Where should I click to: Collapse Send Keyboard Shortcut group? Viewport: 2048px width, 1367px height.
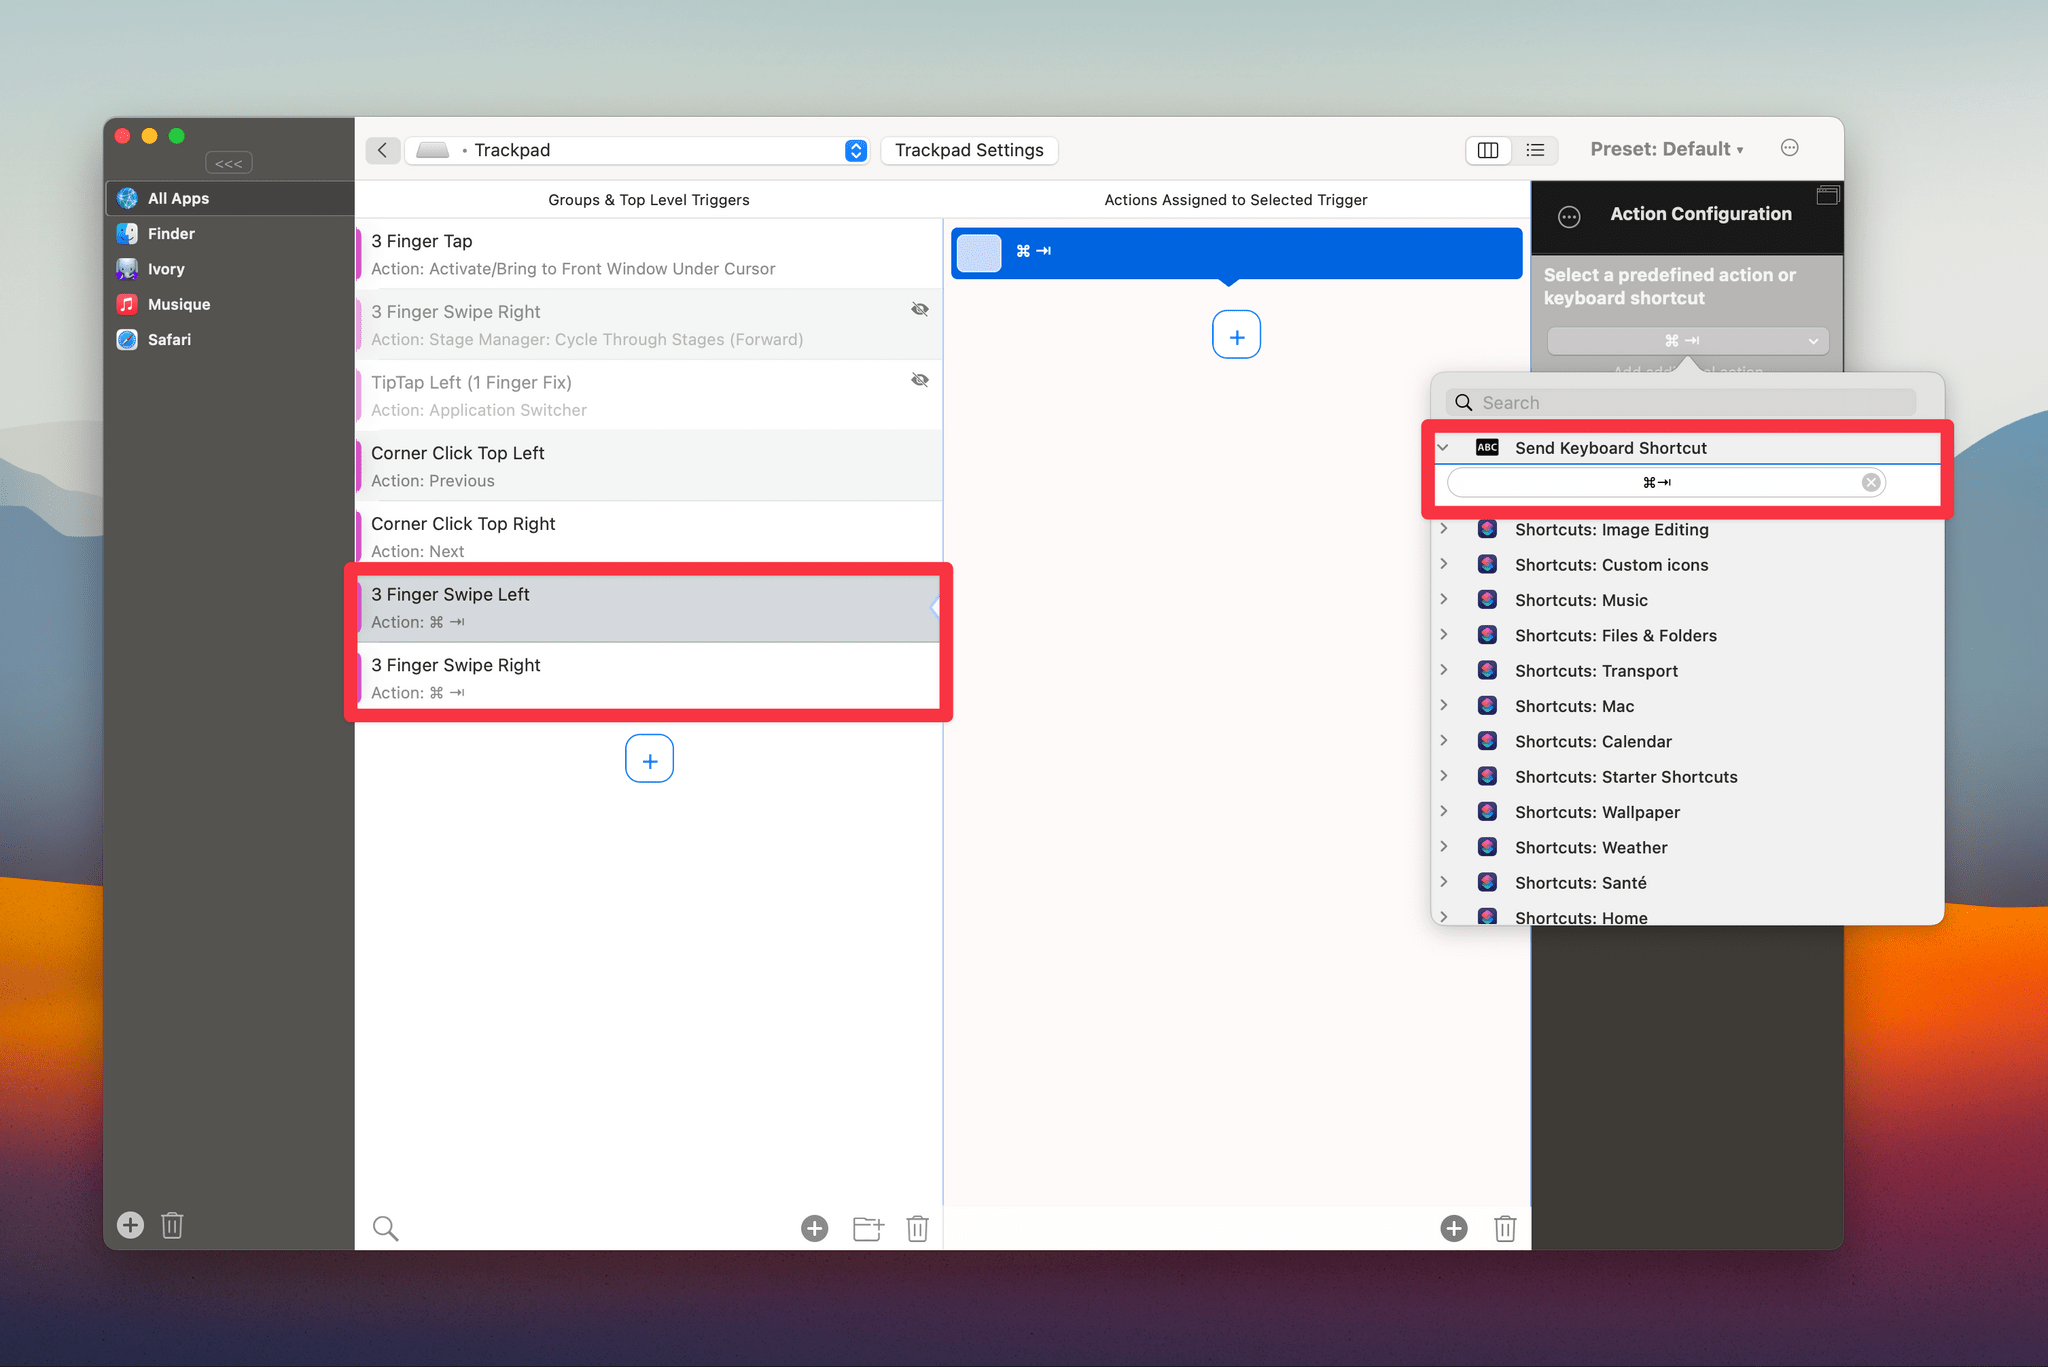[x=1443, y=447]
